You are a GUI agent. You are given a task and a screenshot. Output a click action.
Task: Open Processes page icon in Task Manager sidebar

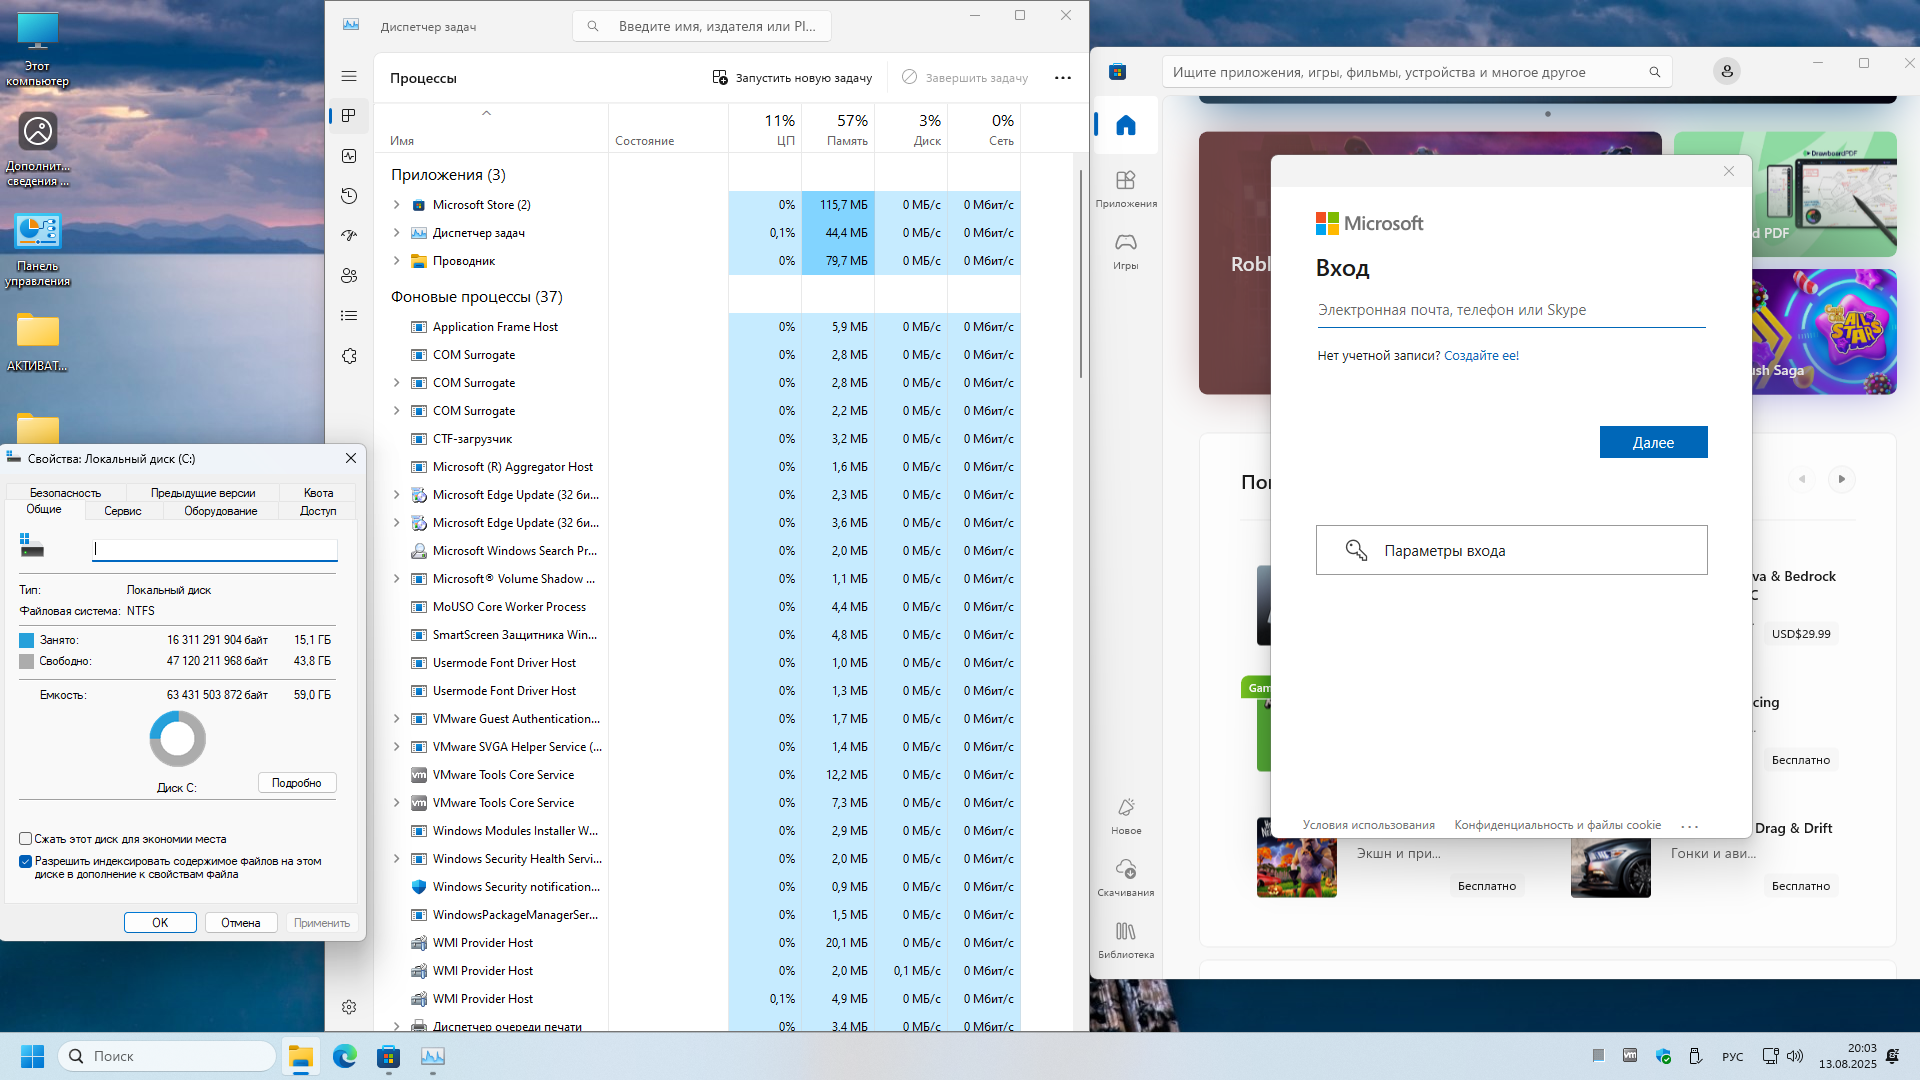[349, 116]
